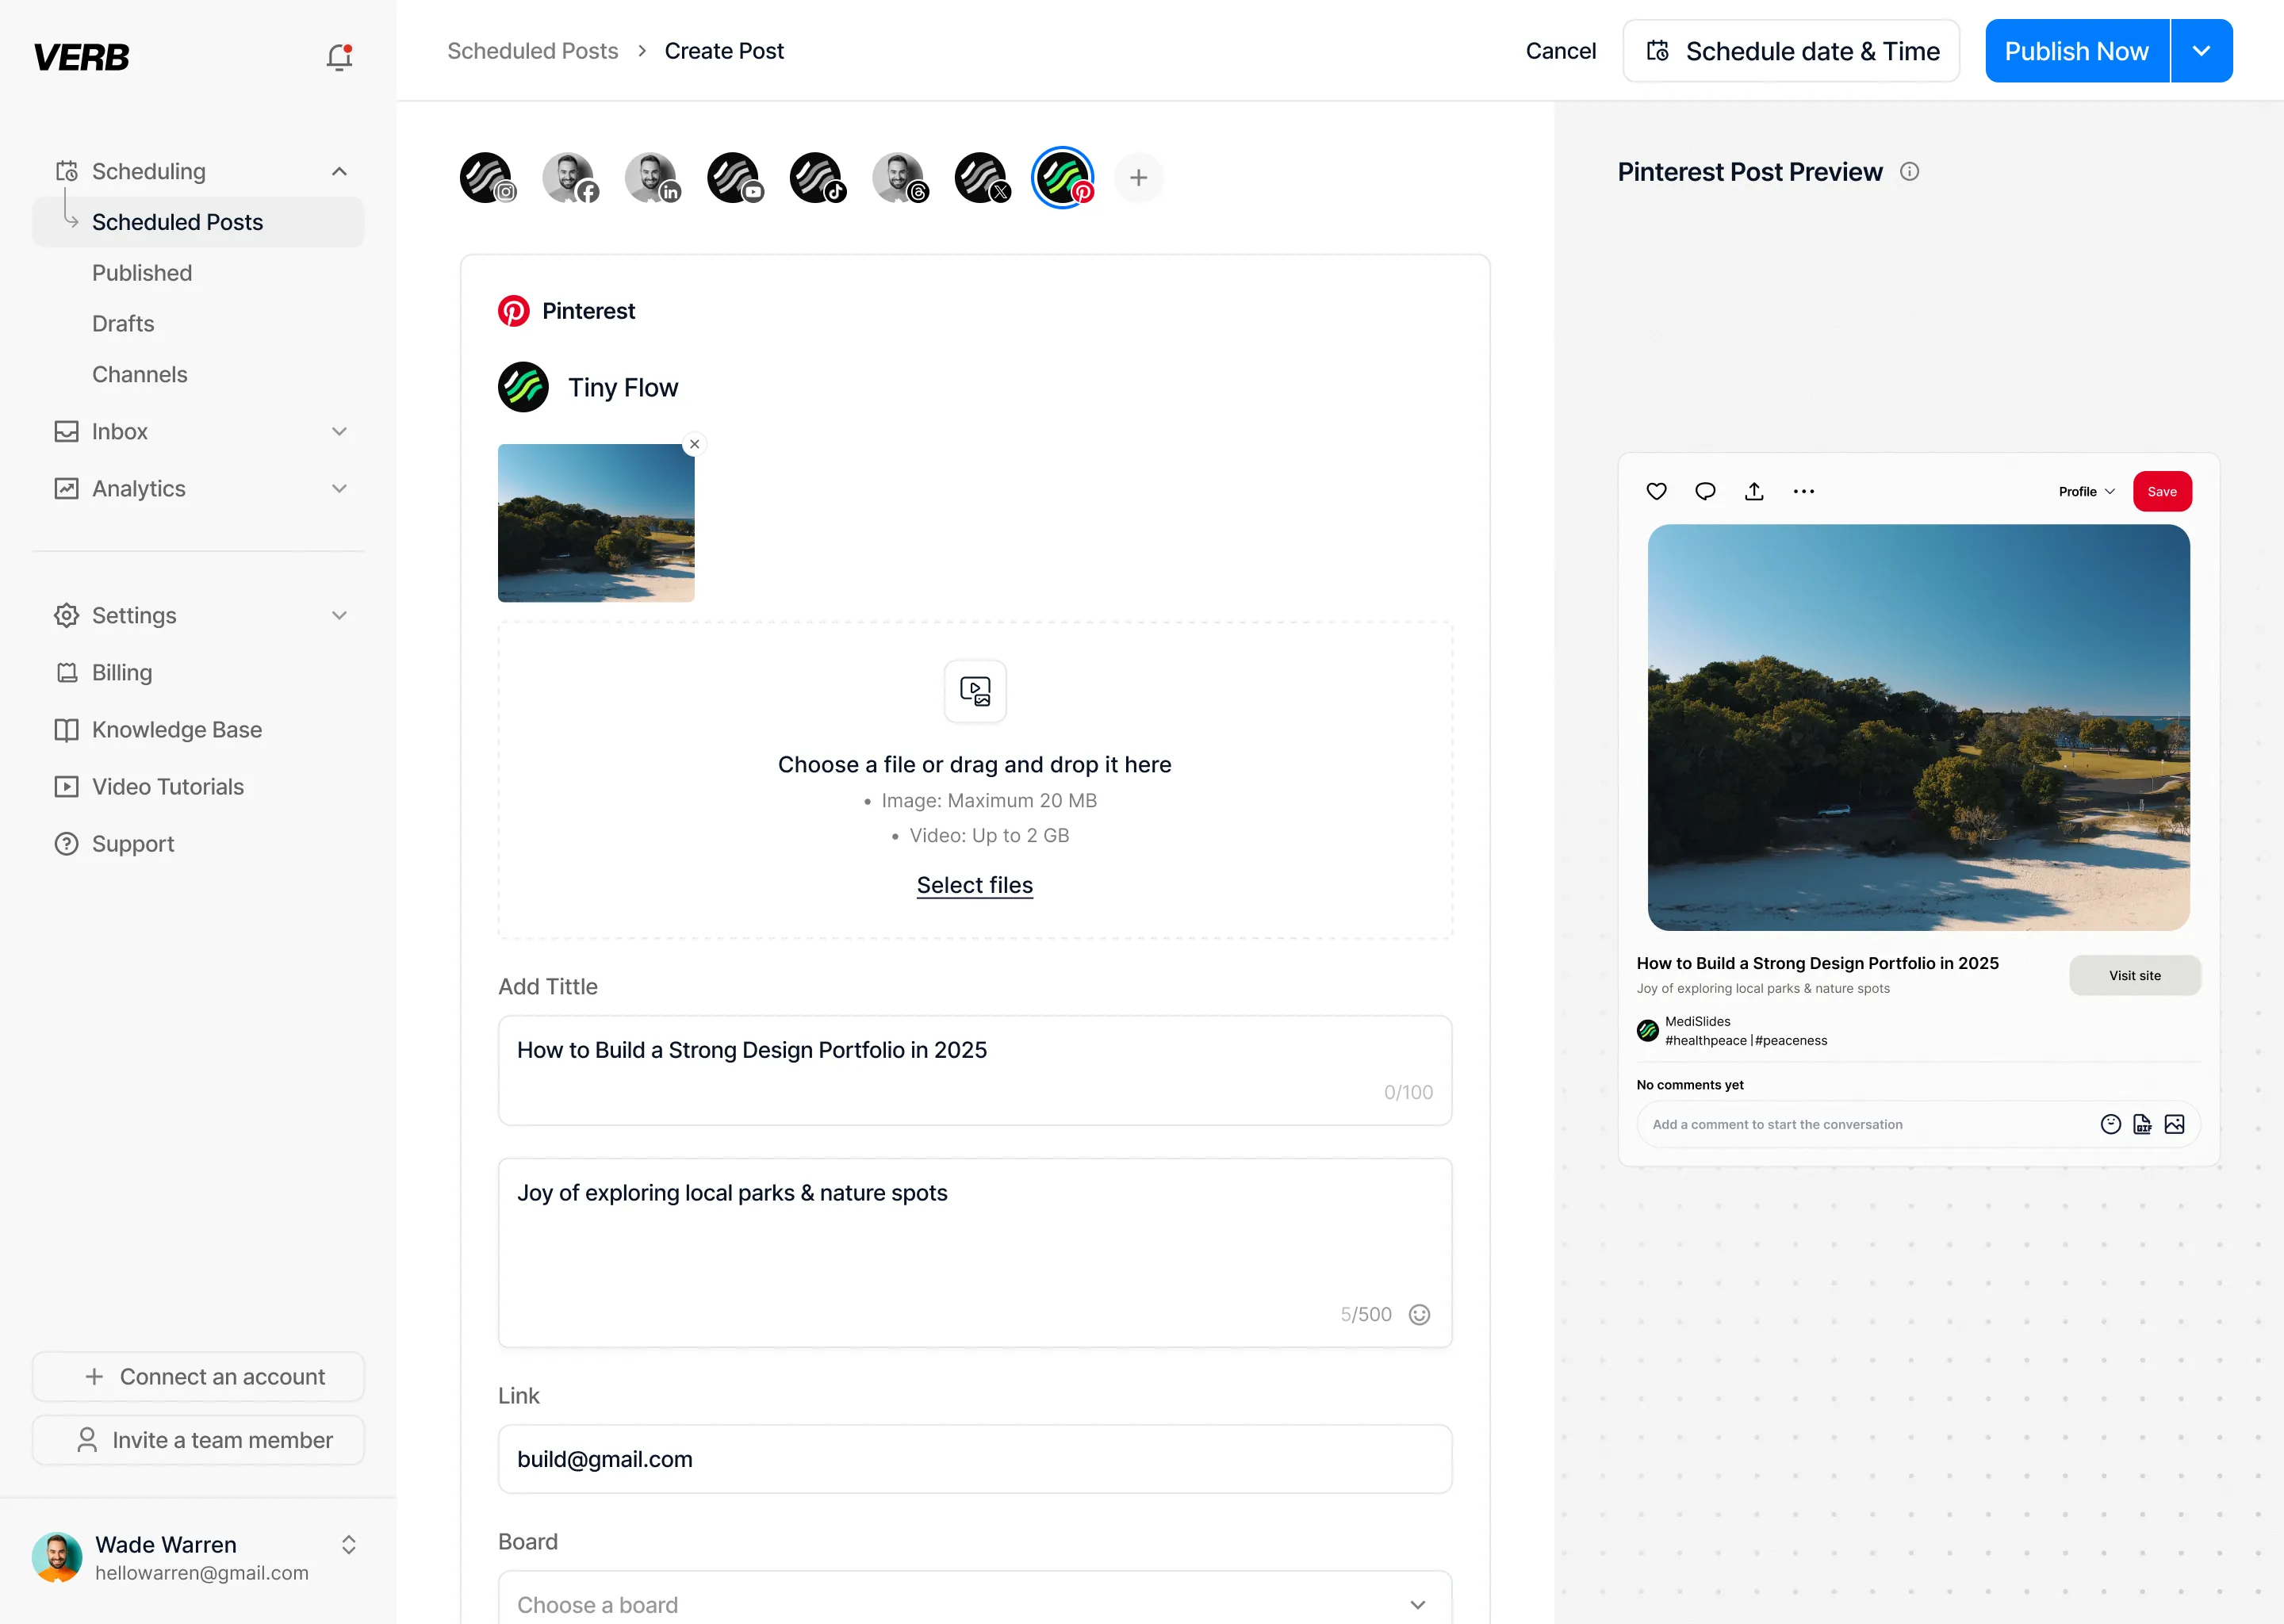Open the three-dot more menu in preview
The image size is (2284, 1624).
tap(1803, 491)
